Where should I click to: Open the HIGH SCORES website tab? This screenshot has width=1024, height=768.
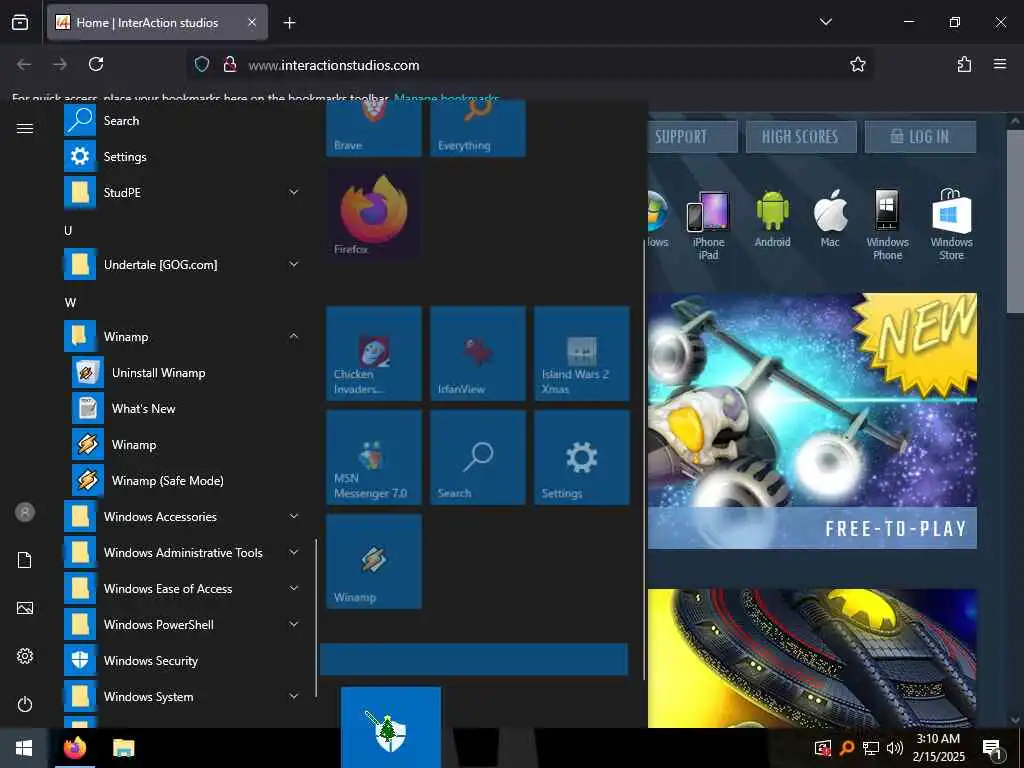coord(801,136)
